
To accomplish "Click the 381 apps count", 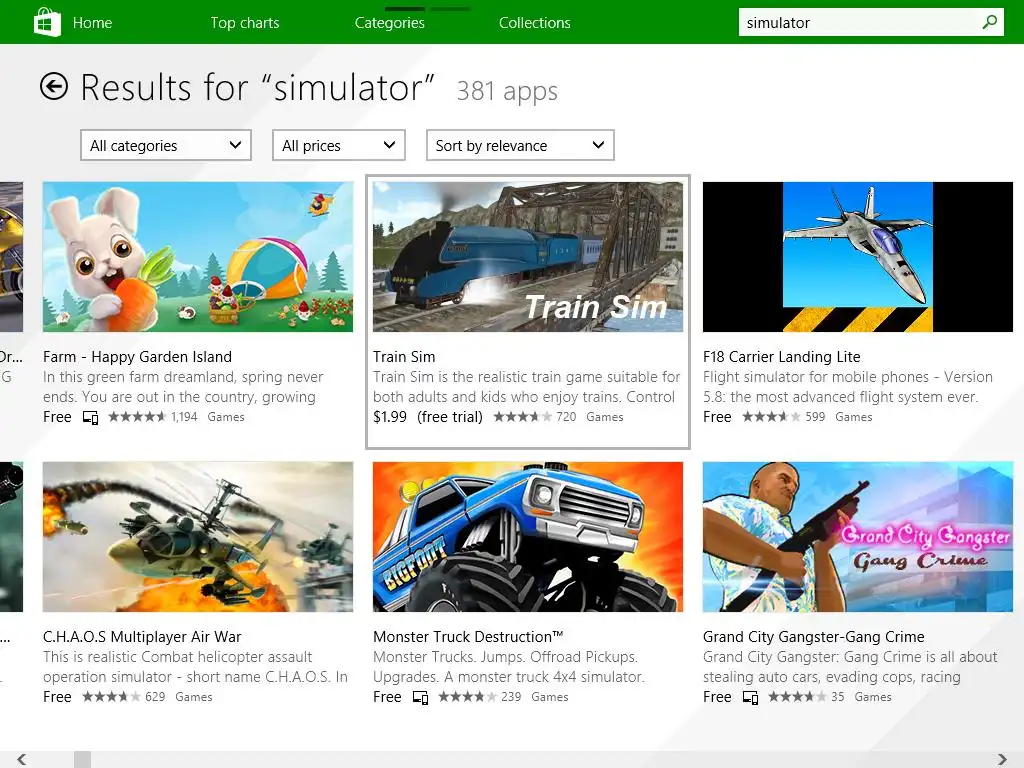I will click(x=507, y=91).
